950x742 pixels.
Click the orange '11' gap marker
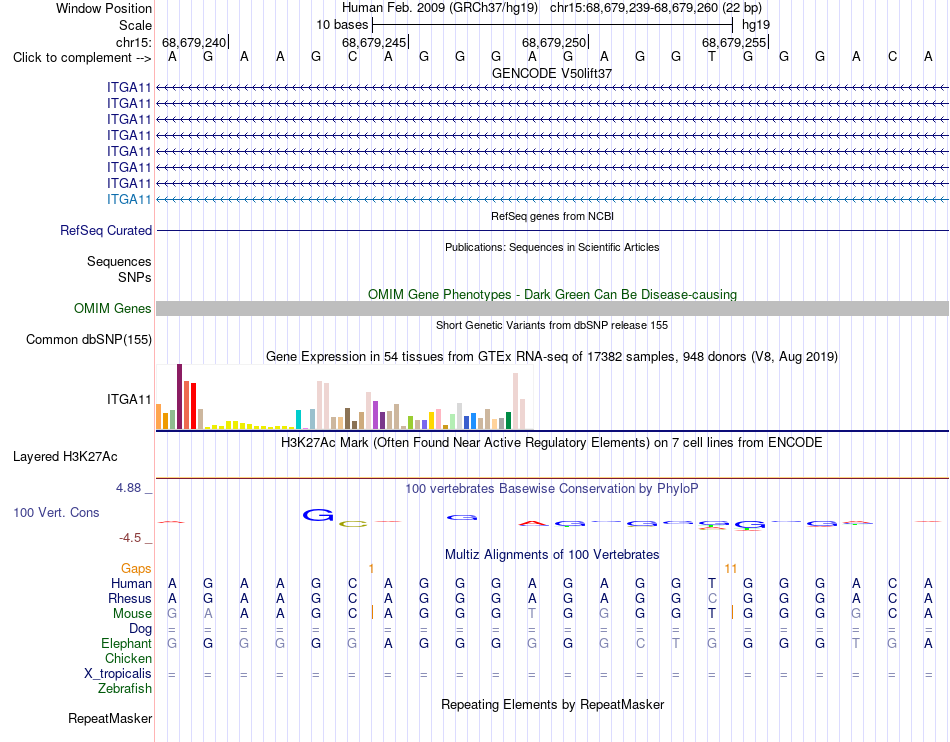tap(731, 569)
